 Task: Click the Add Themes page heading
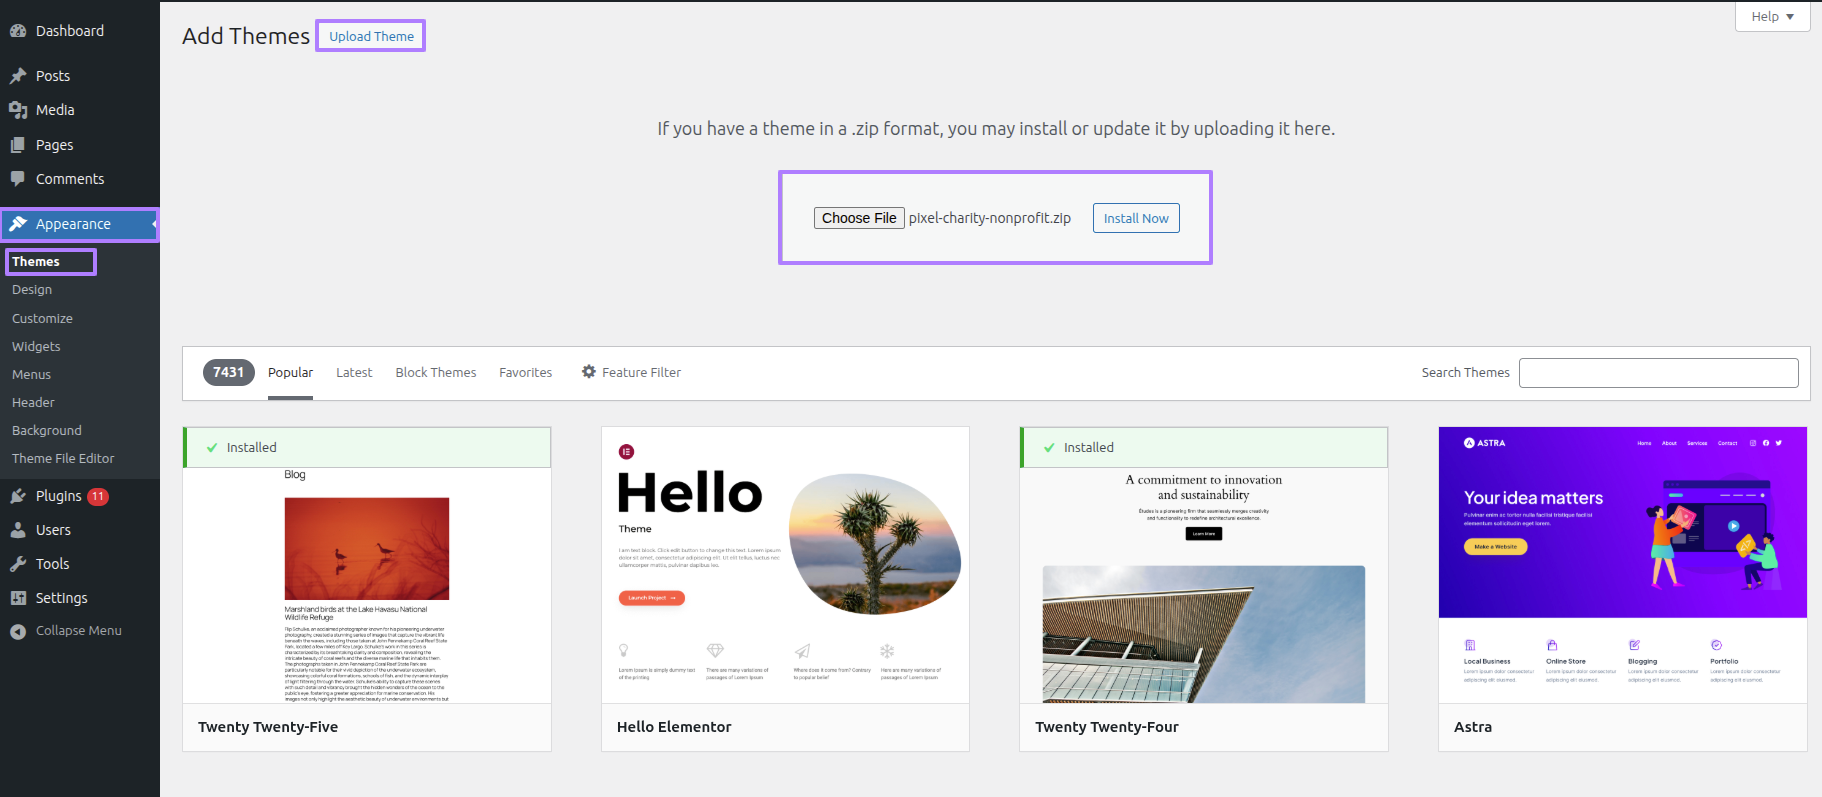tap(246, 36)
